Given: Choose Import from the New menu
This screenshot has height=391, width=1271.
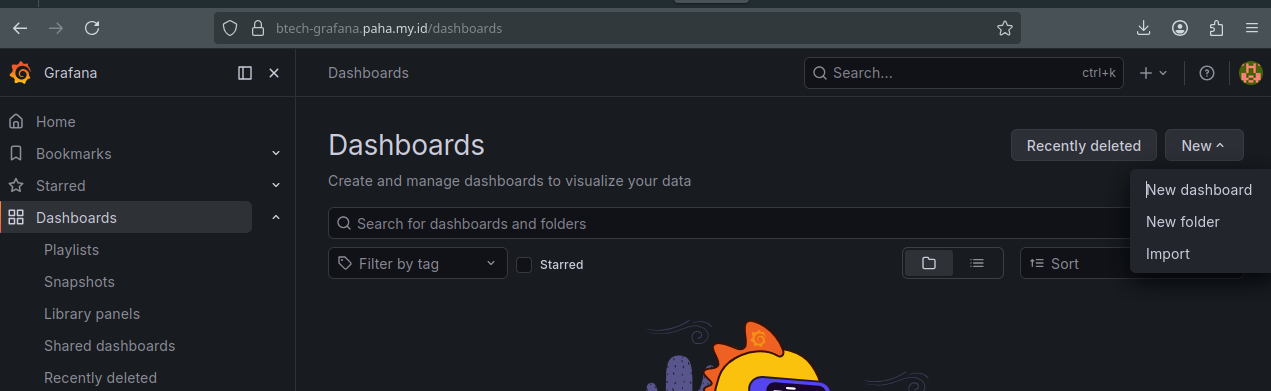Looking at the screenshot, I should (x=1168, y=254).
